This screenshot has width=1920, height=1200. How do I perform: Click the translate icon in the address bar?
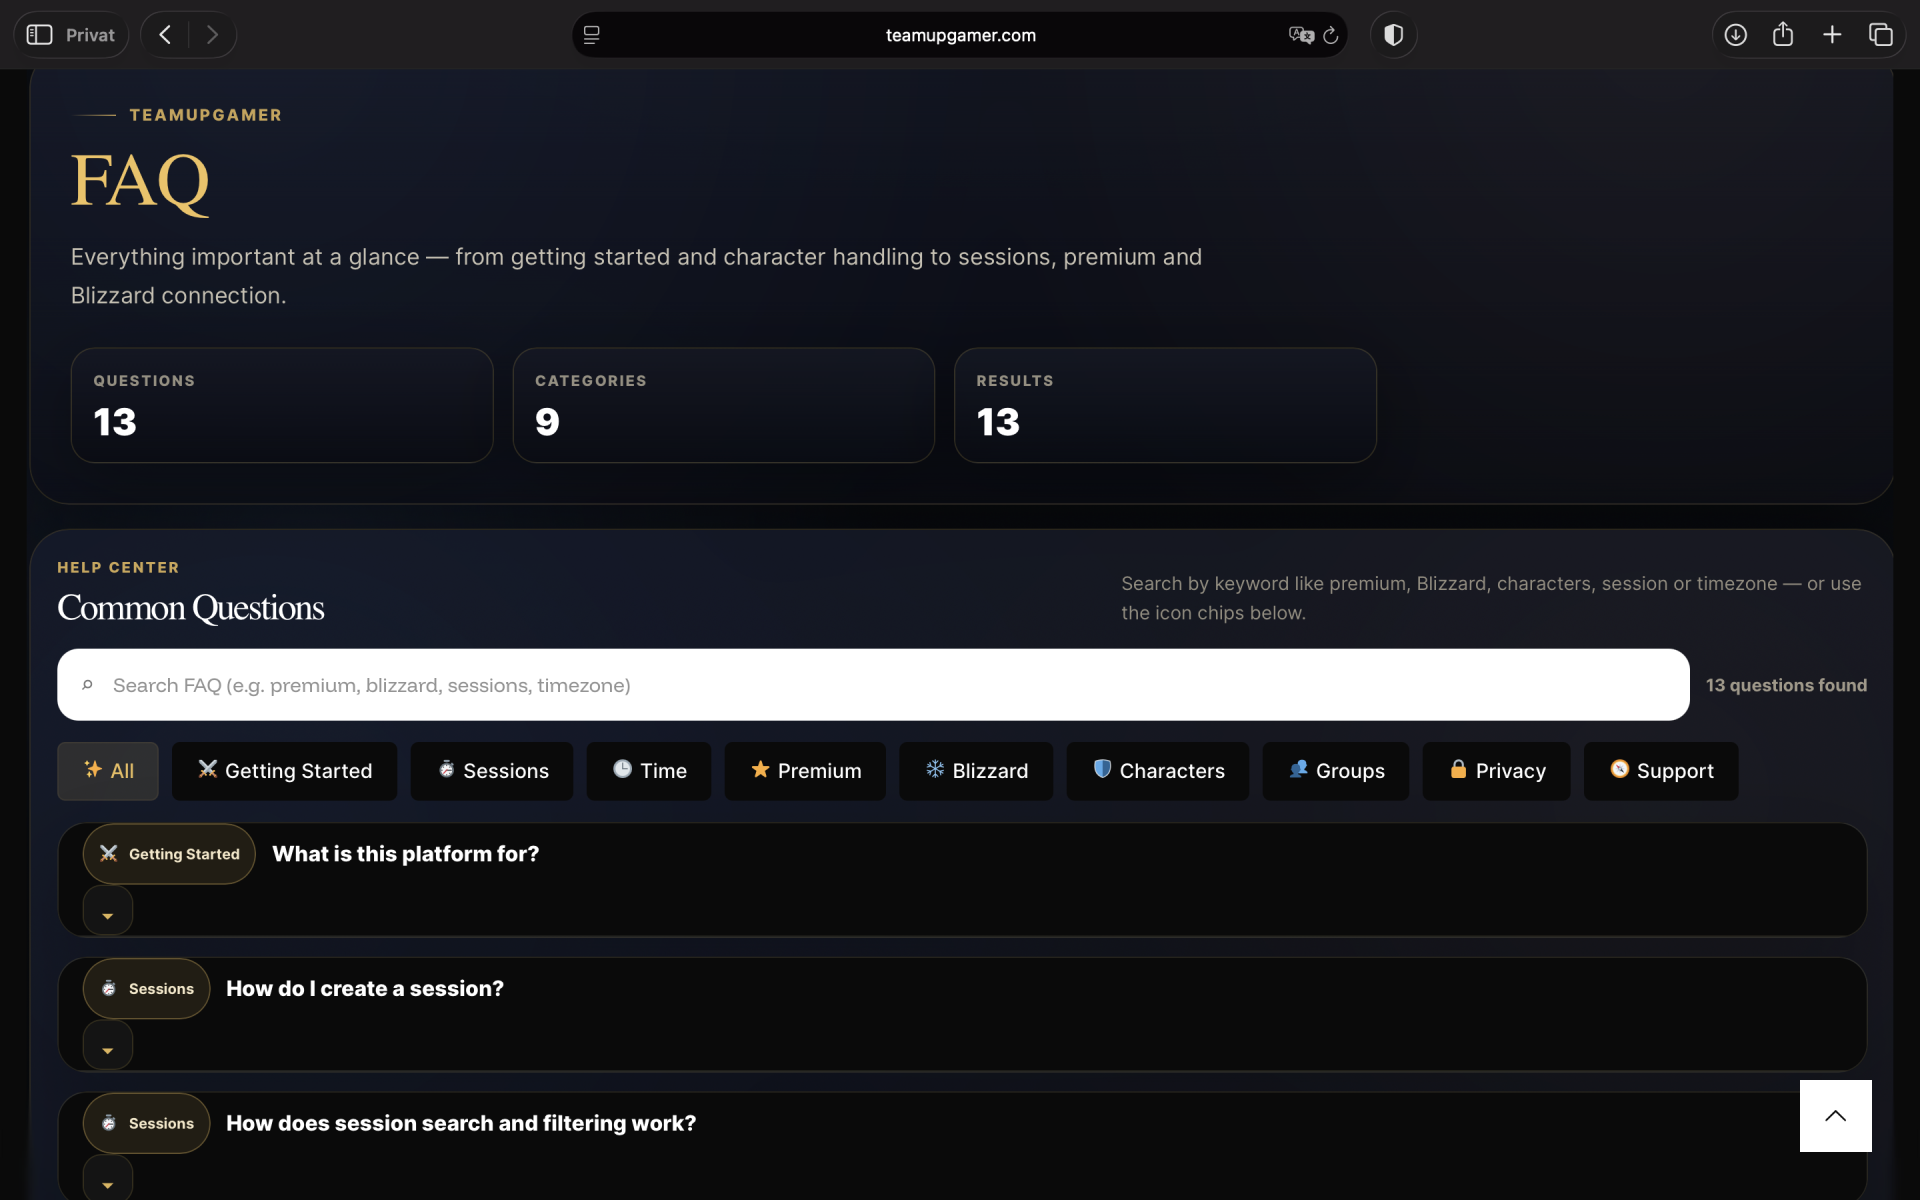(x=1300, y=34)
